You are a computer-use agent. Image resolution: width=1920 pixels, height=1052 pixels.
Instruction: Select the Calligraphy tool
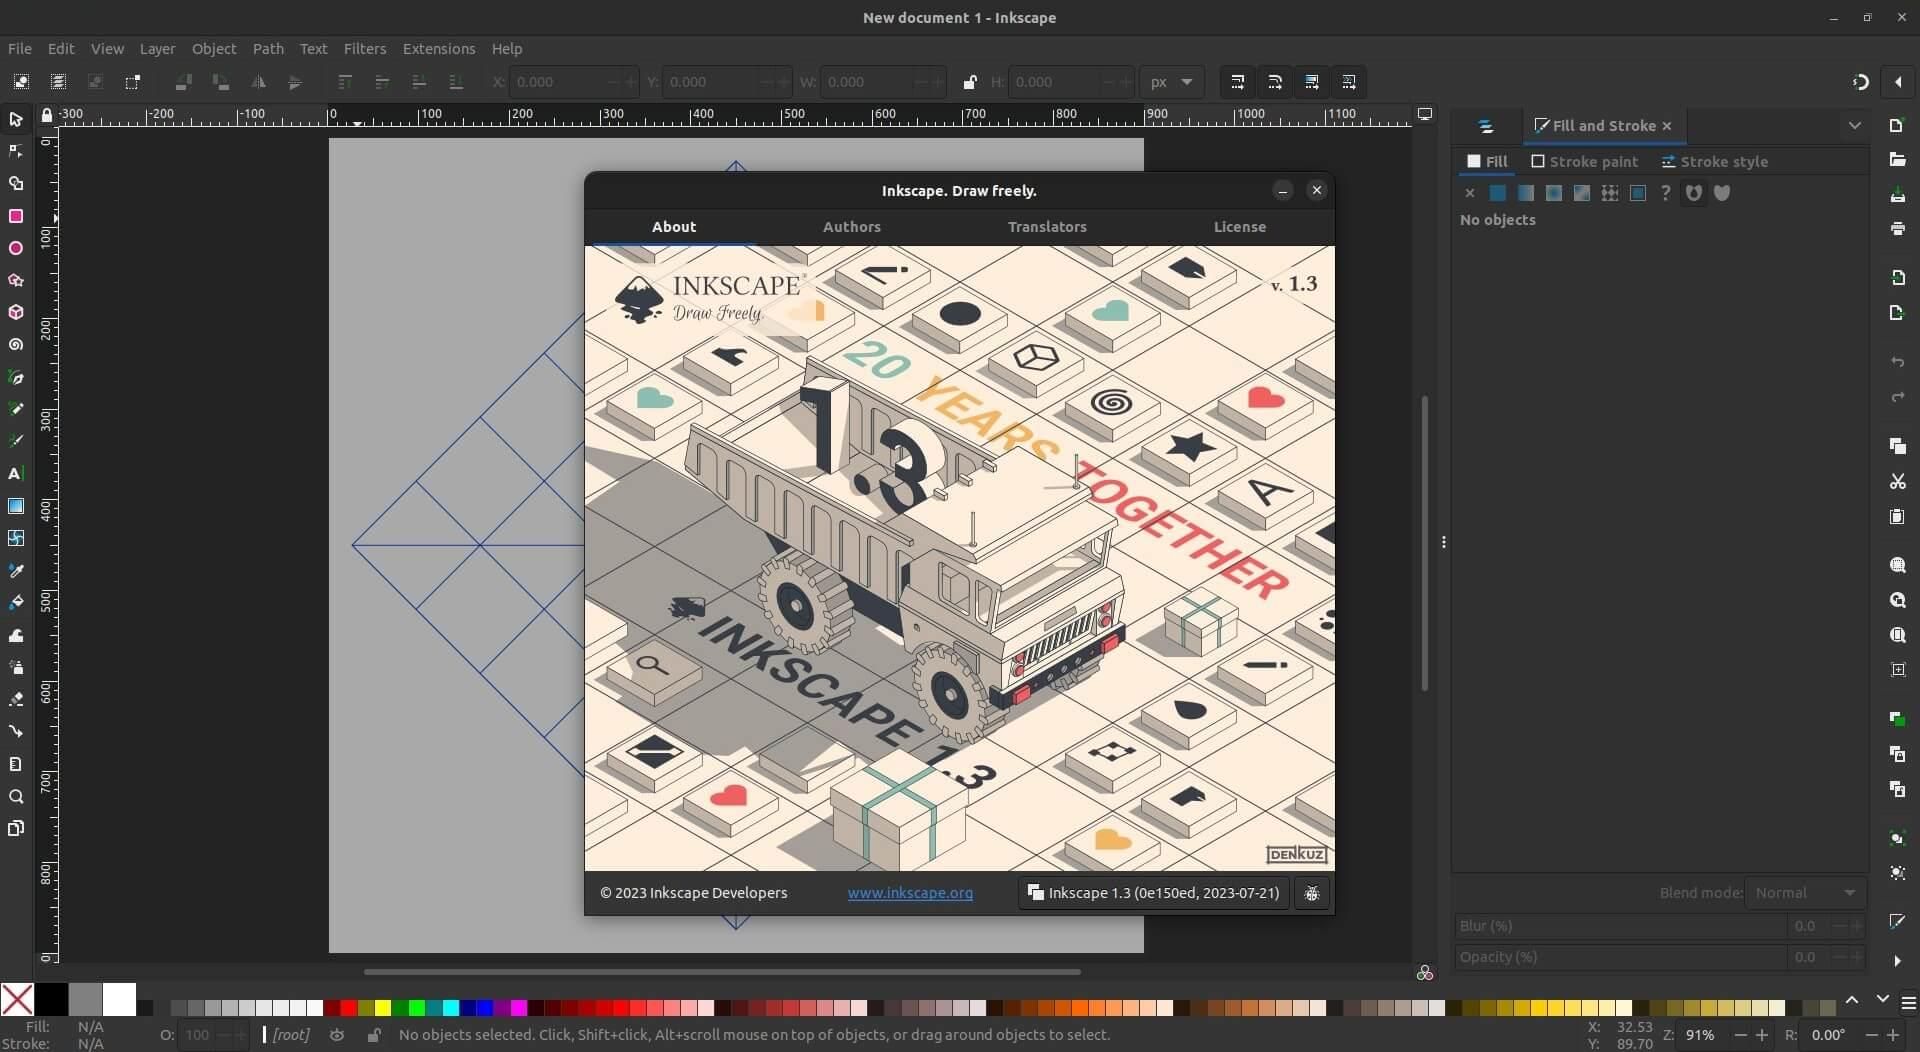[x=16, y=440]
